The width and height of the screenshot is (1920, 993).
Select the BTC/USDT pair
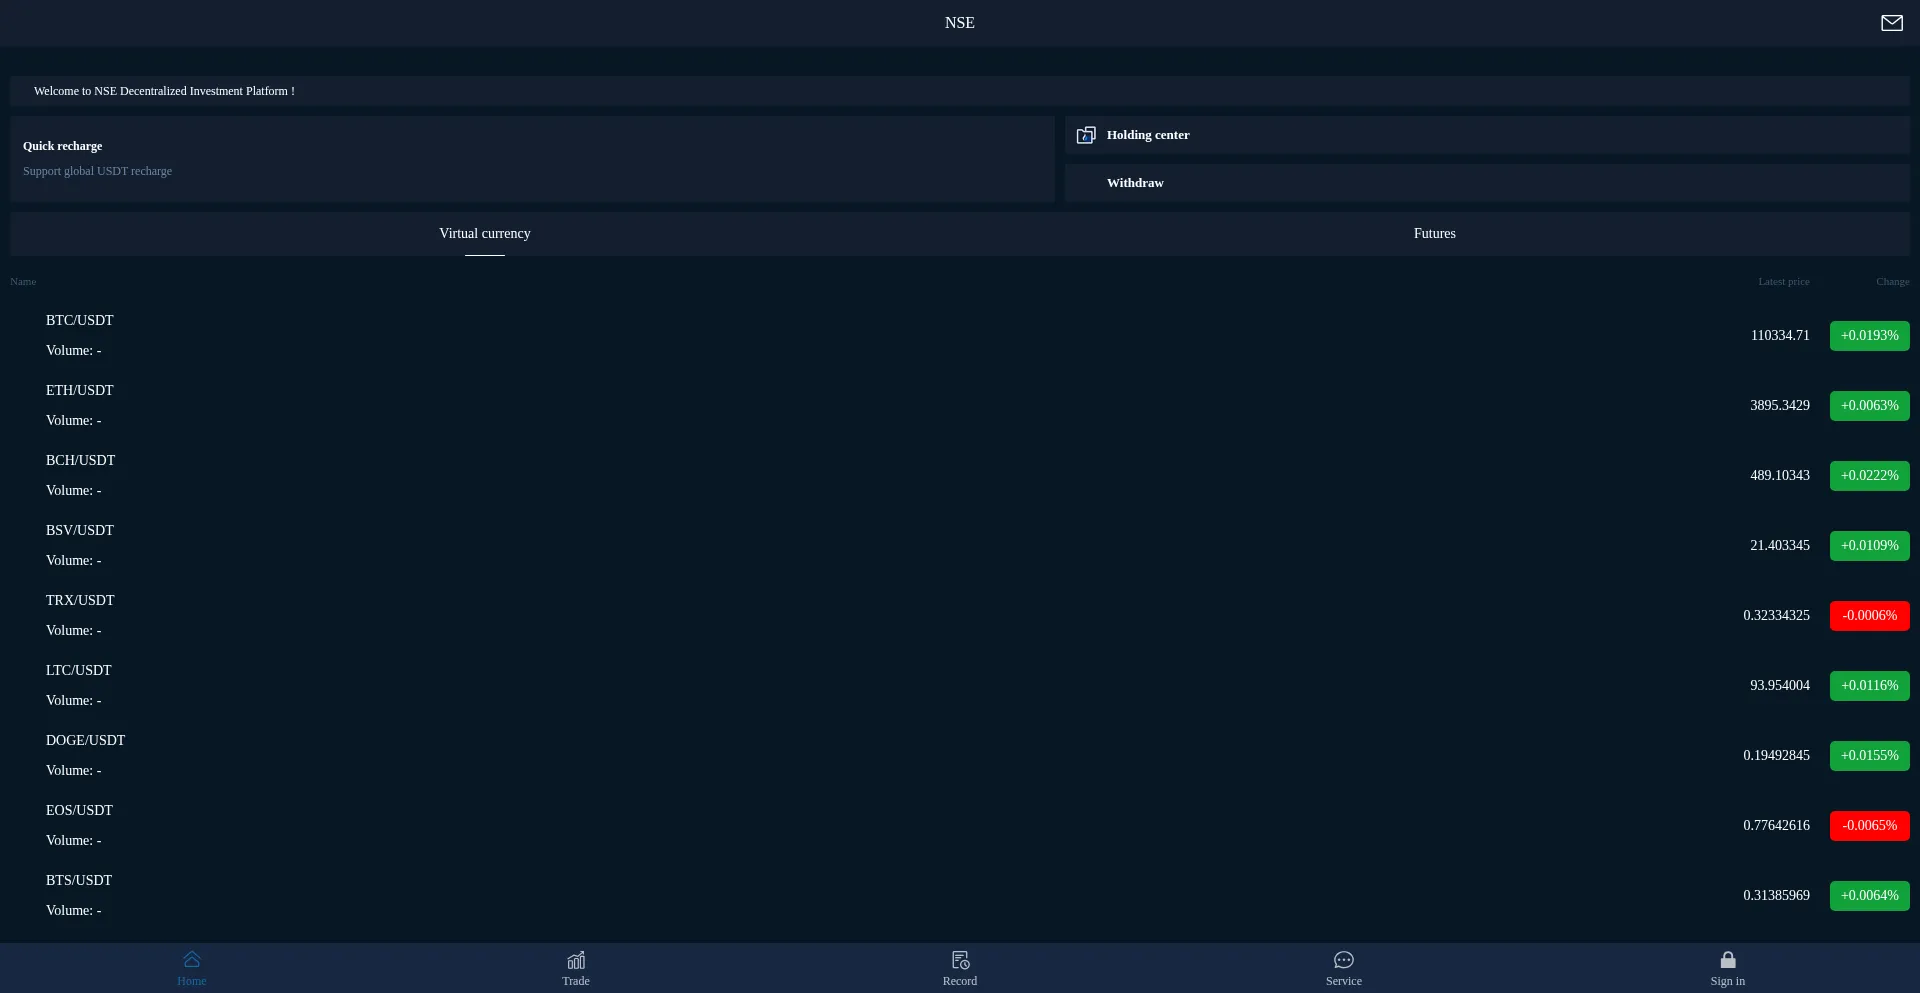click(80, 321)
